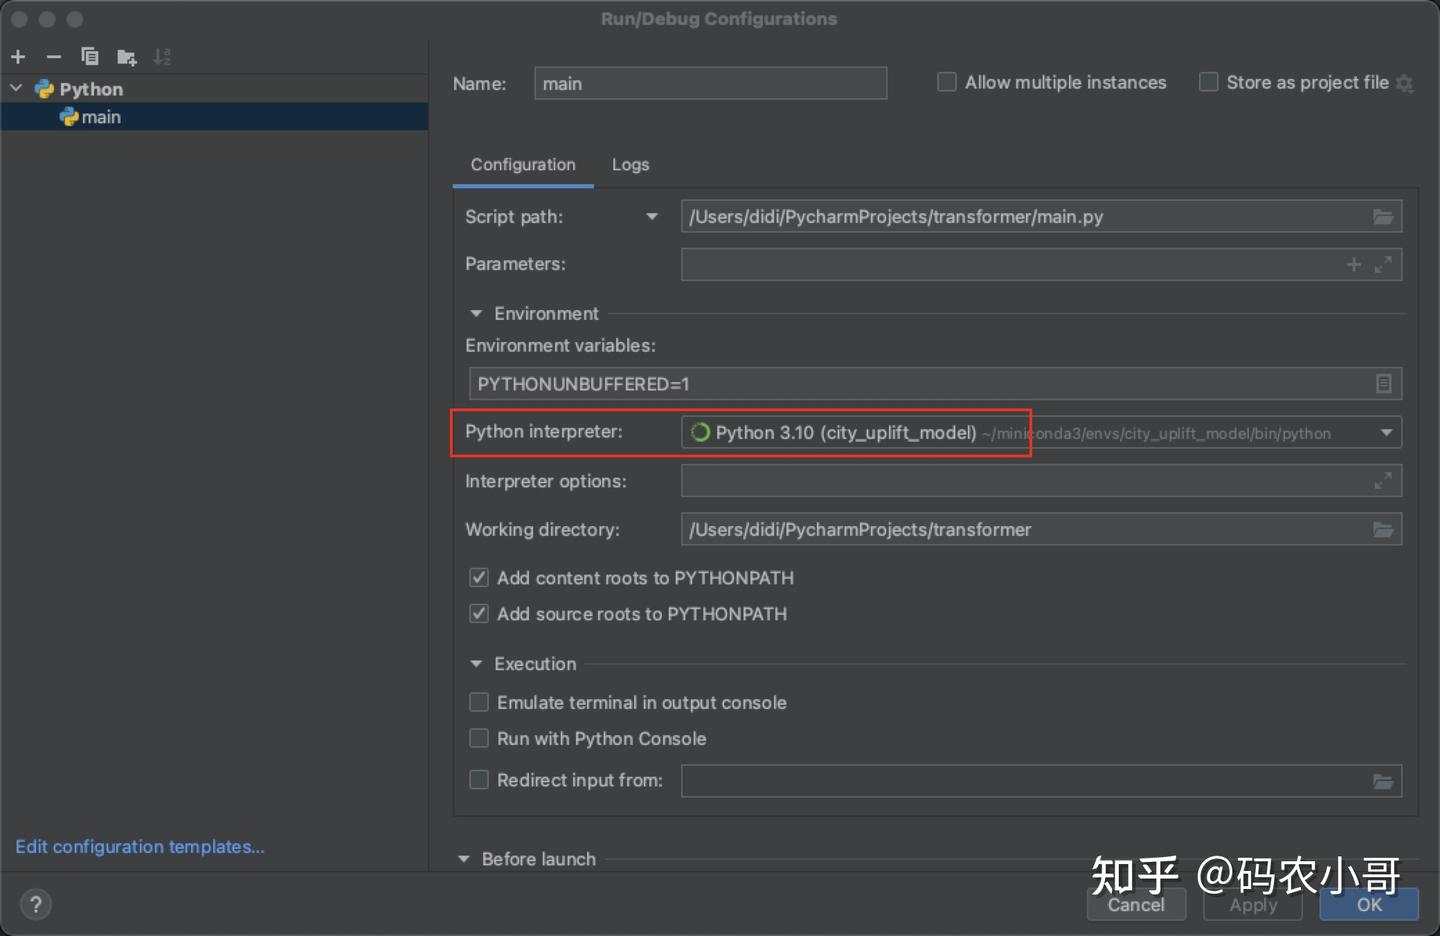The image size is (1440, 936).
Task: Collapse the Python tree node
Action: (x=16, y=89)
